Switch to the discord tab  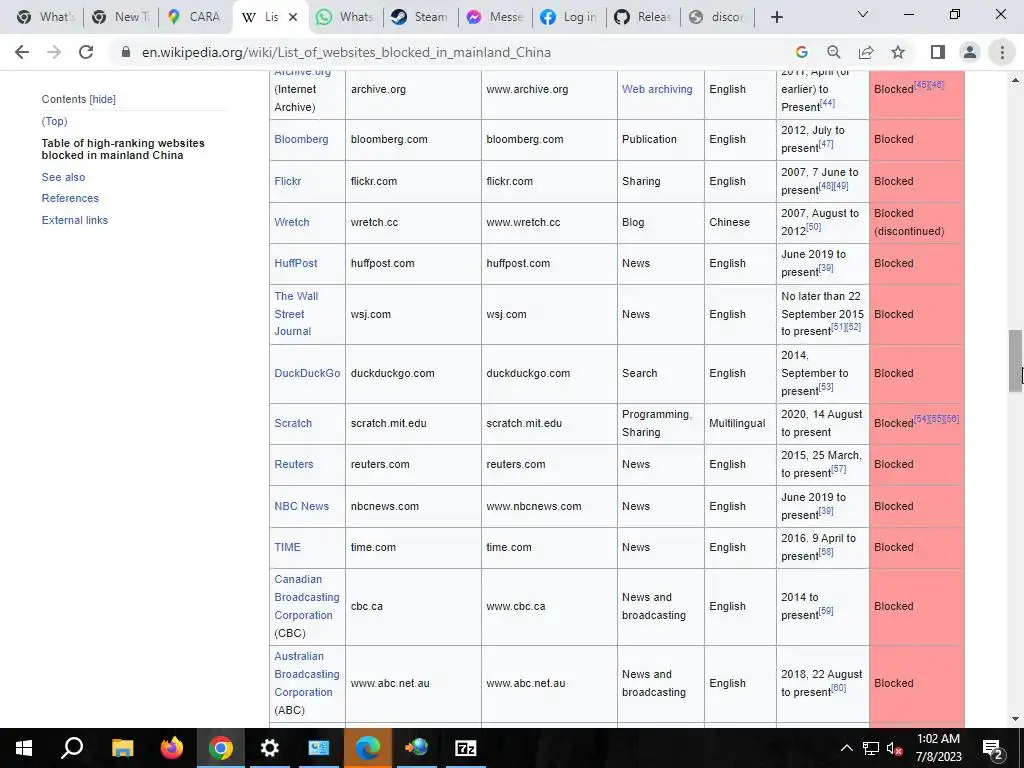click(717, 17)
